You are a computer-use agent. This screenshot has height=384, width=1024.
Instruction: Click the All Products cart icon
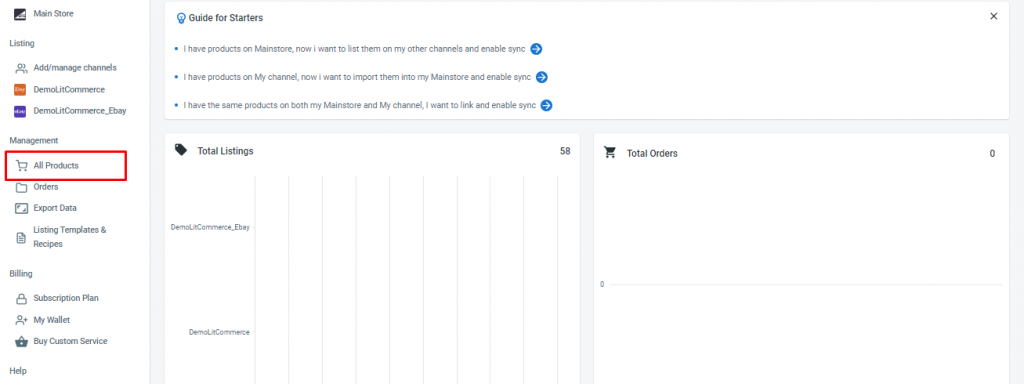click(21, 166)
